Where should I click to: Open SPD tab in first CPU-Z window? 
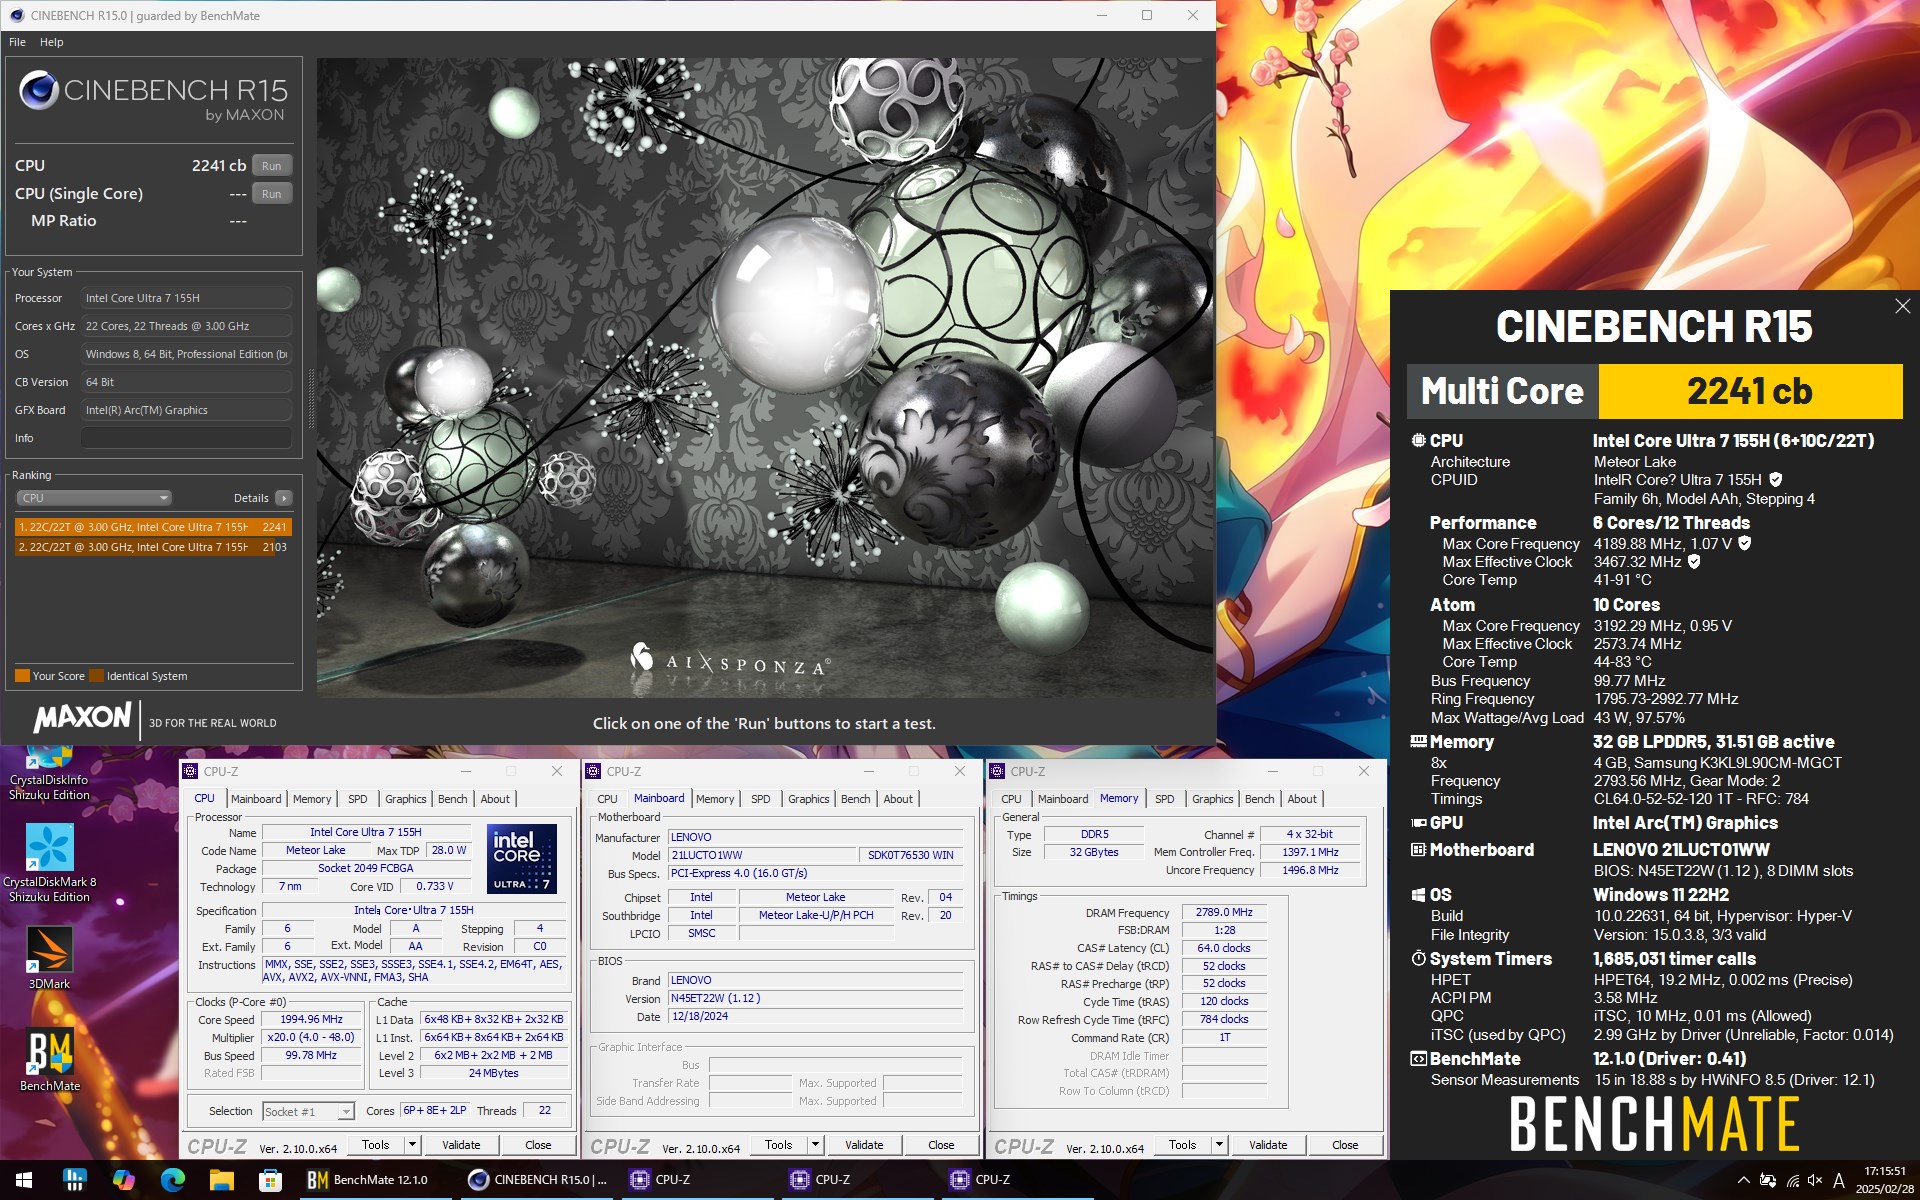point(357,799)
